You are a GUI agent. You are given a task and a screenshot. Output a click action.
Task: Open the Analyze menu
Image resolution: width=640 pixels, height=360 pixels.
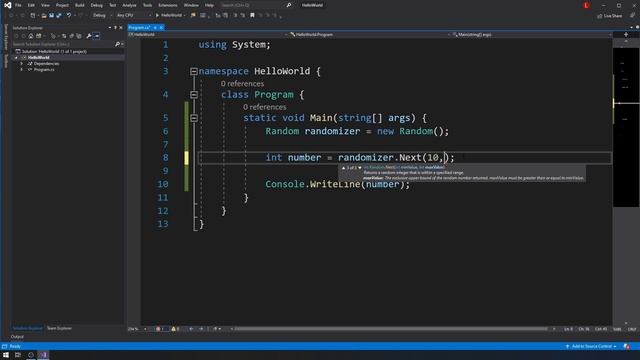(129, 5)
